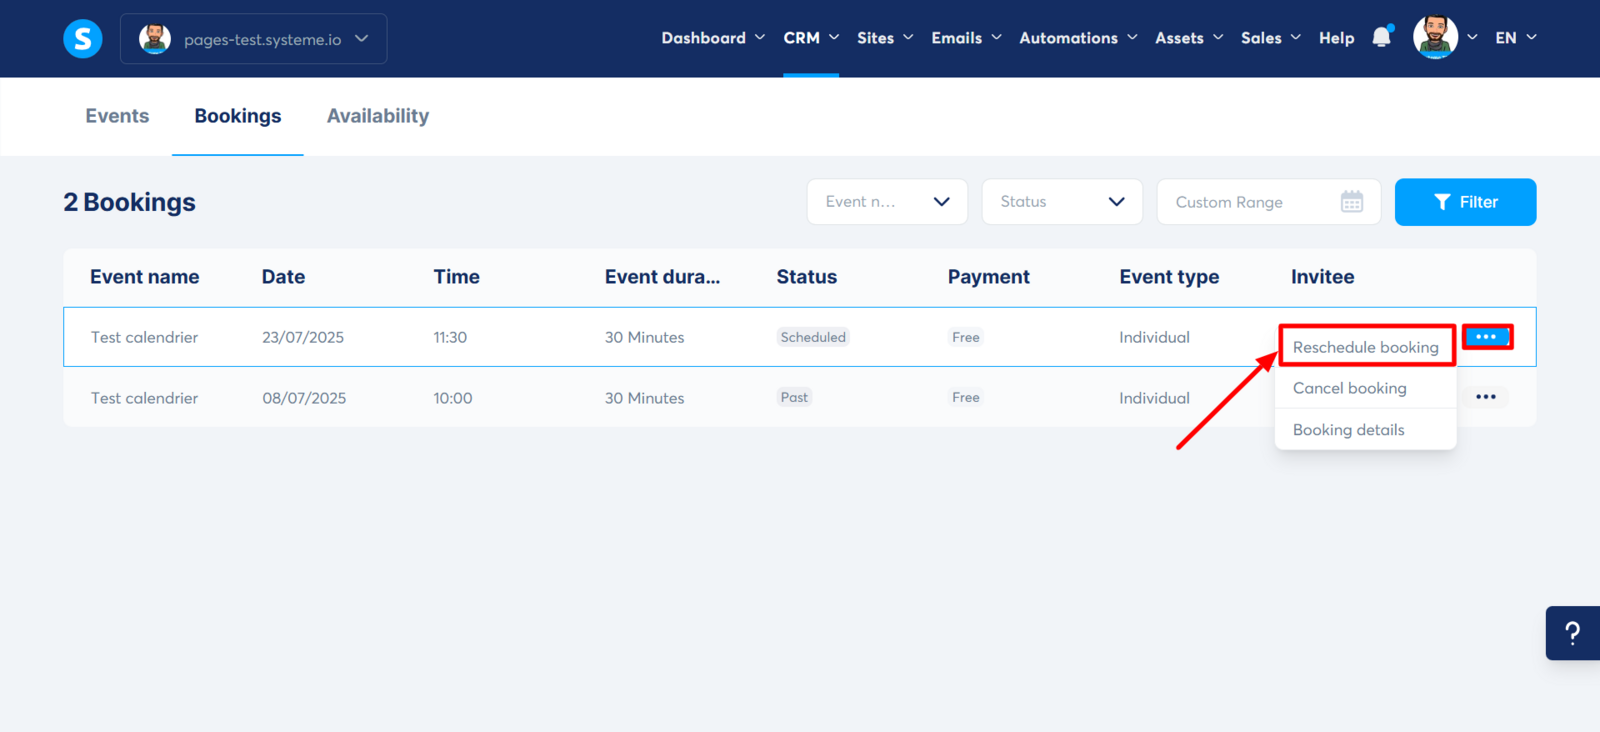Switch to the Events tab
The height and width of the screenshot is (732, 1600).
(x=117, y=116)
